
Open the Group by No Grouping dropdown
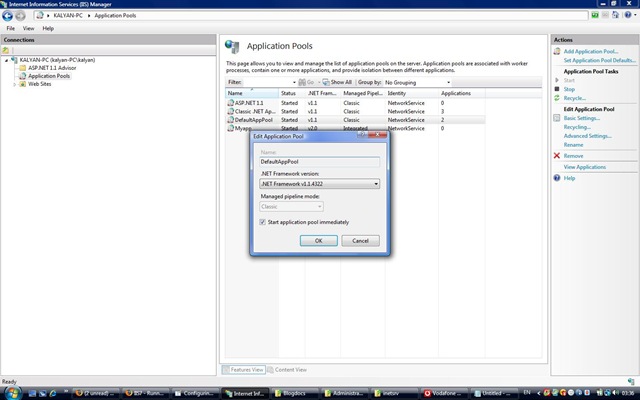[x=448, y=82]
